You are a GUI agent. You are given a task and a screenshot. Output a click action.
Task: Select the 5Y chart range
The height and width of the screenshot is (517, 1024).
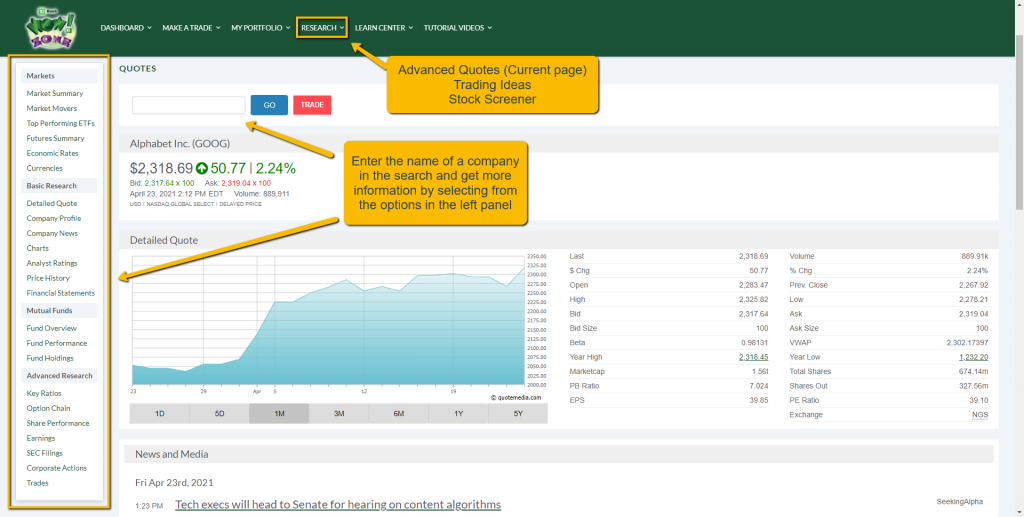[518, 414]
